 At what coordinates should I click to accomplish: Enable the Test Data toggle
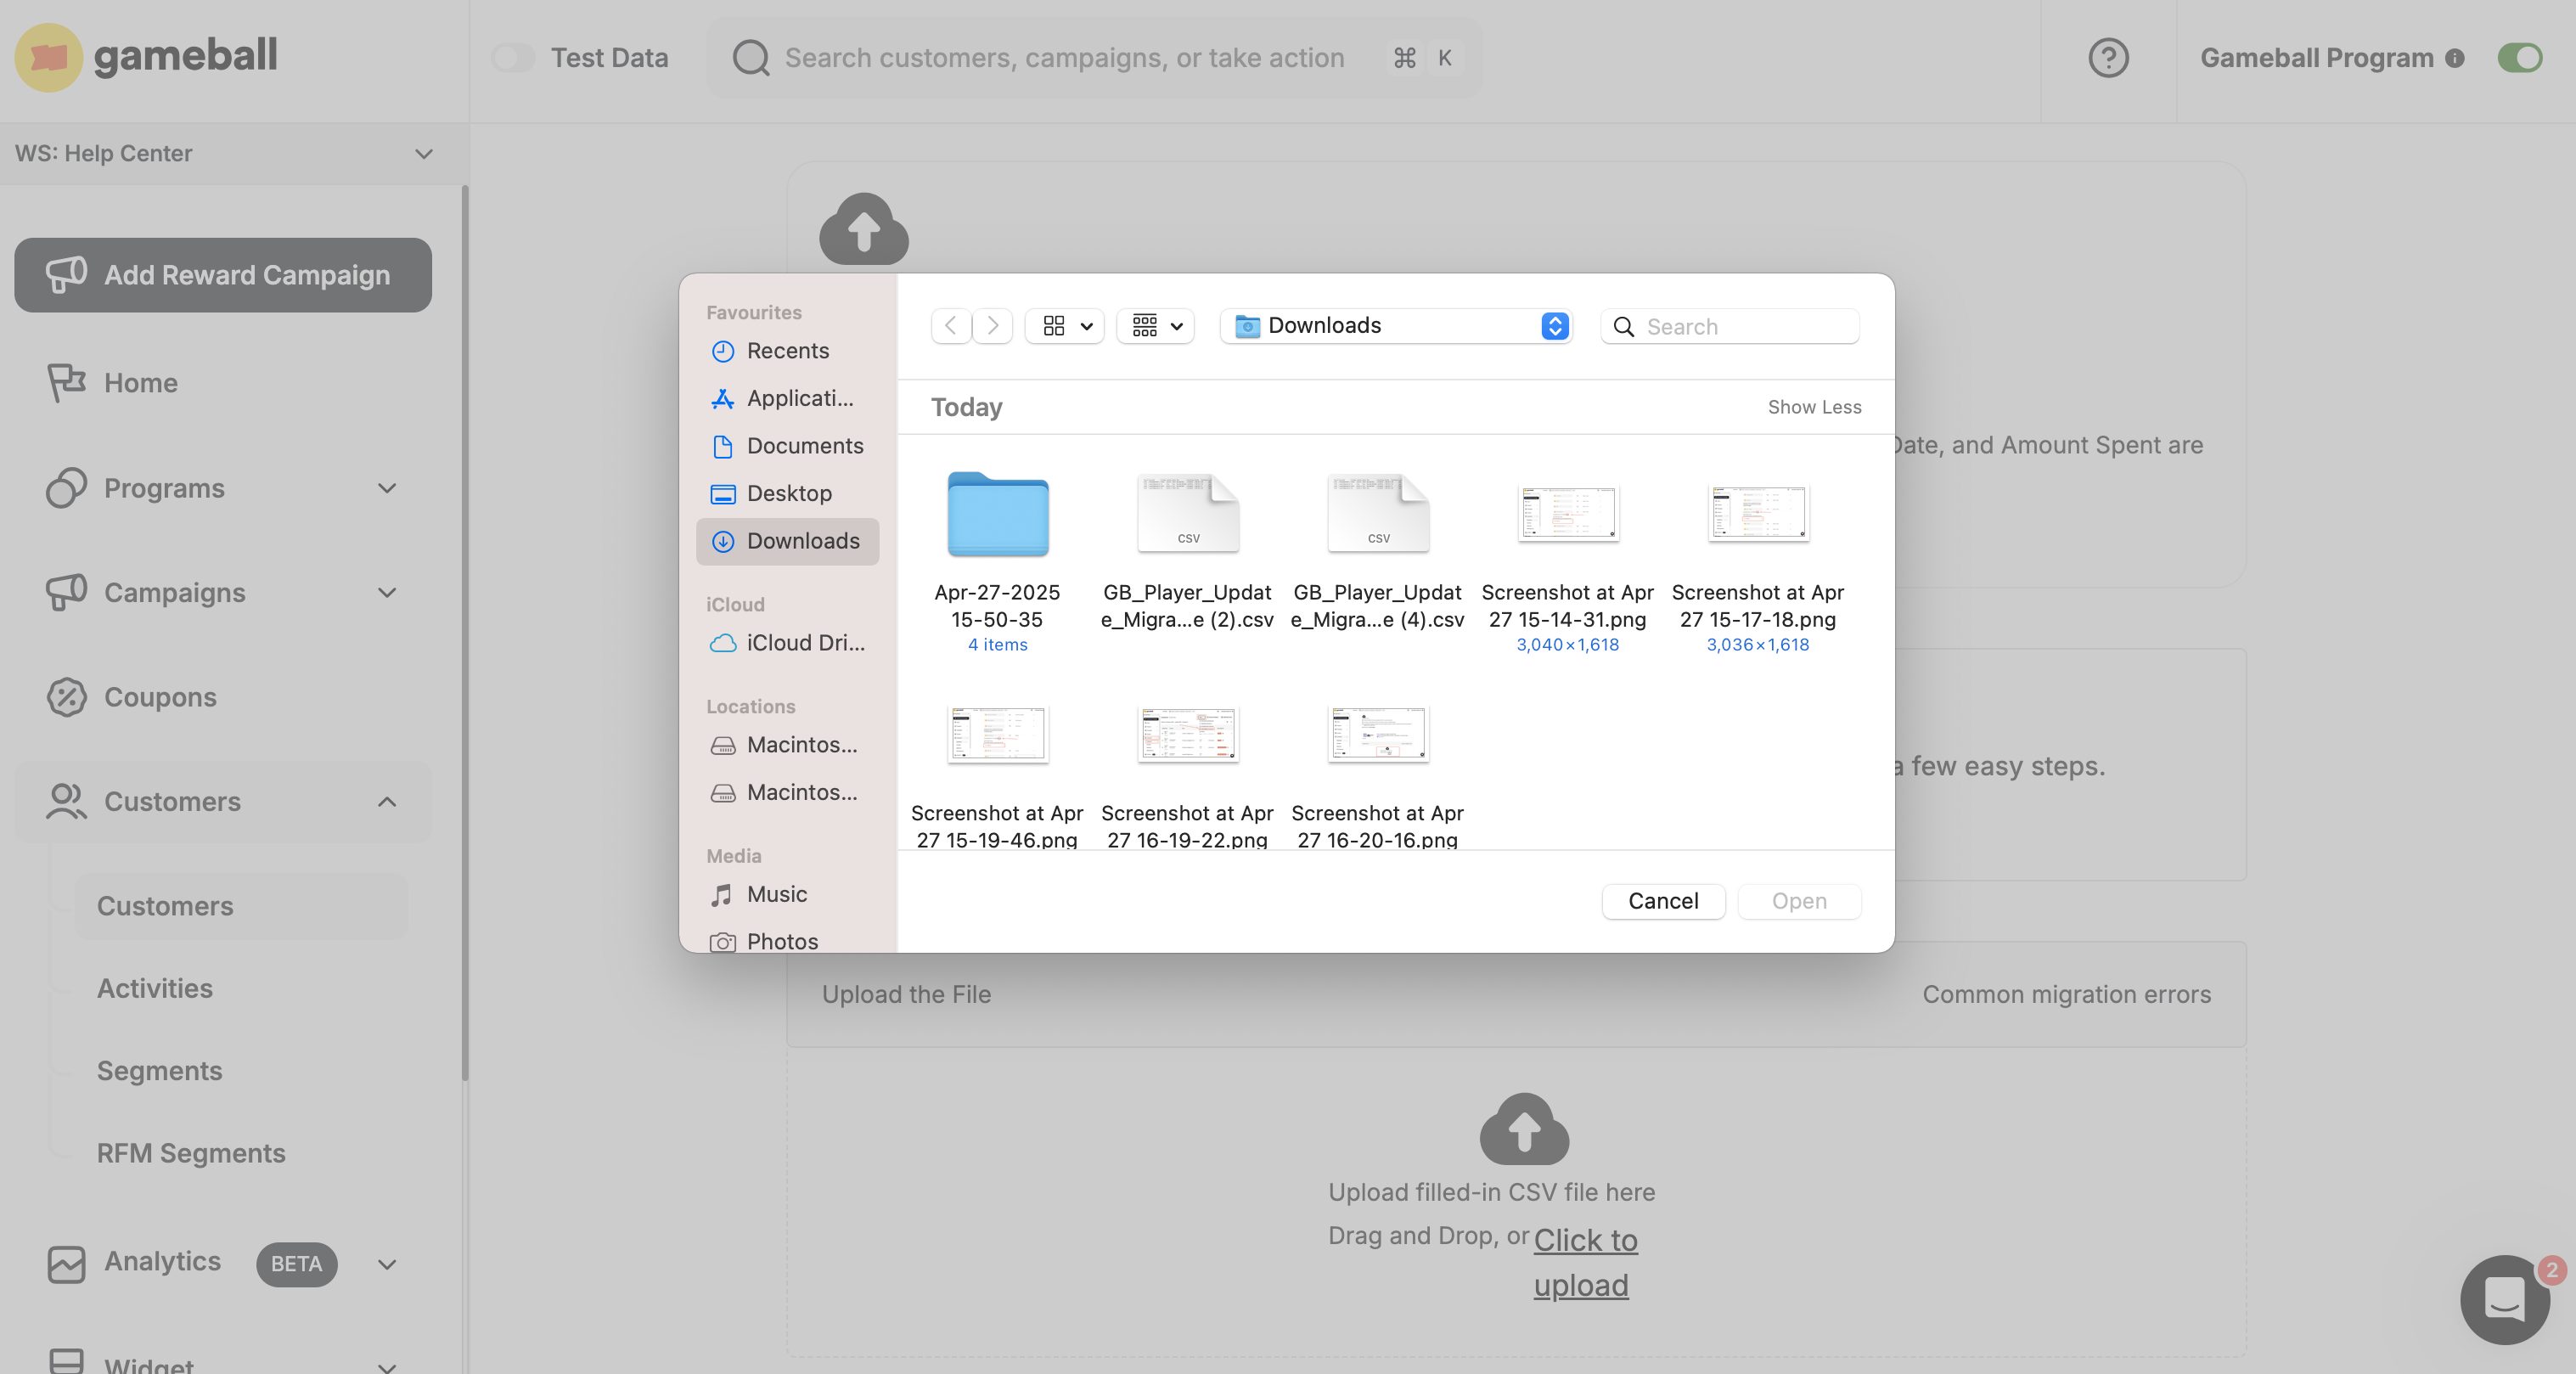click(x=513, y=57)
